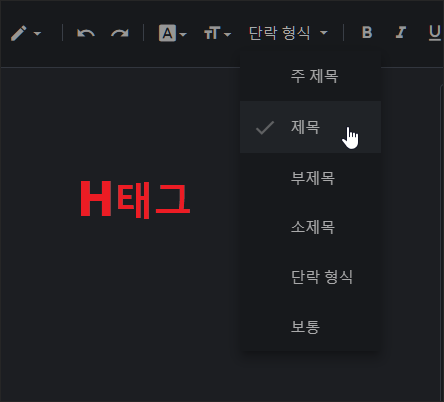
Task: Undo the last action
Action: 86,33
